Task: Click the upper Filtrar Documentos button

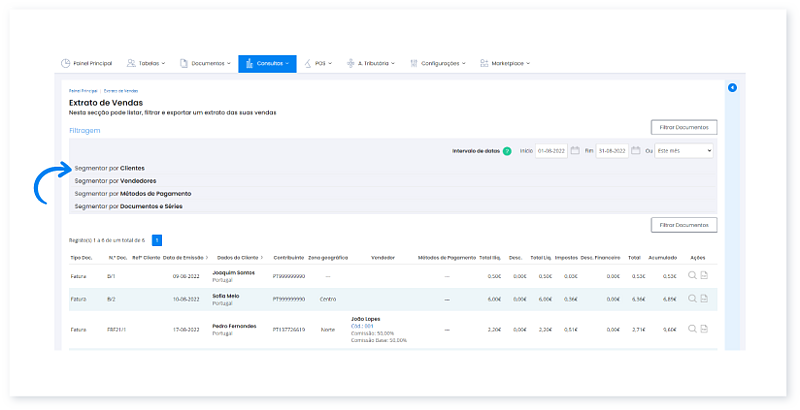Action: (x=683, y=127)
